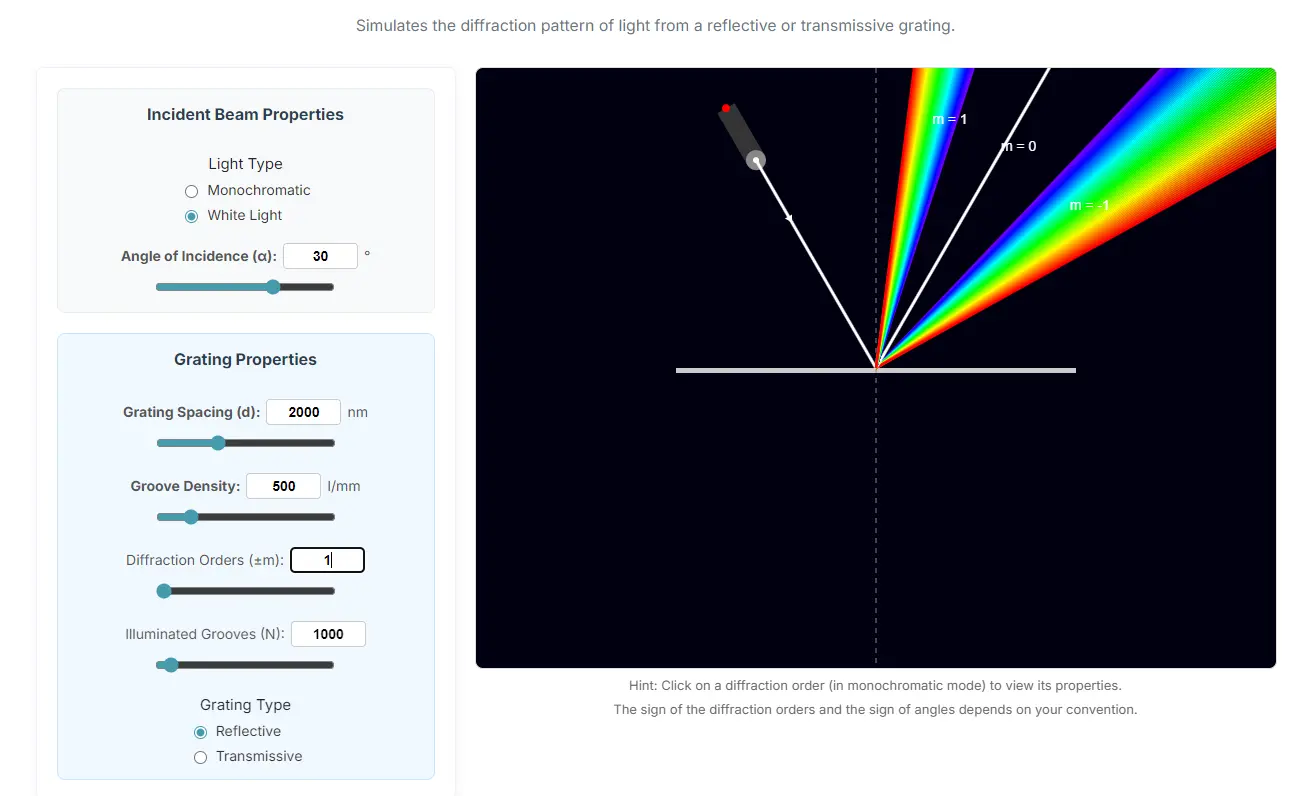Select the Reflective grating type
The height and width of the screenshot is (796, 1312).
coord(199,731)
